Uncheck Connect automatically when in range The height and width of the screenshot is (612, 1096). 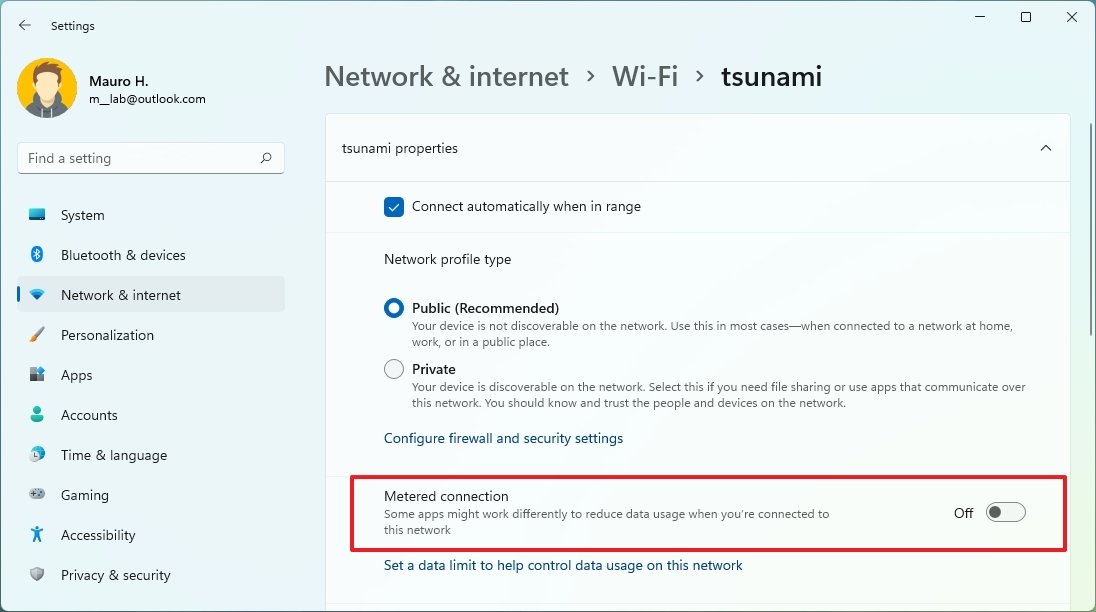[394, 207]
